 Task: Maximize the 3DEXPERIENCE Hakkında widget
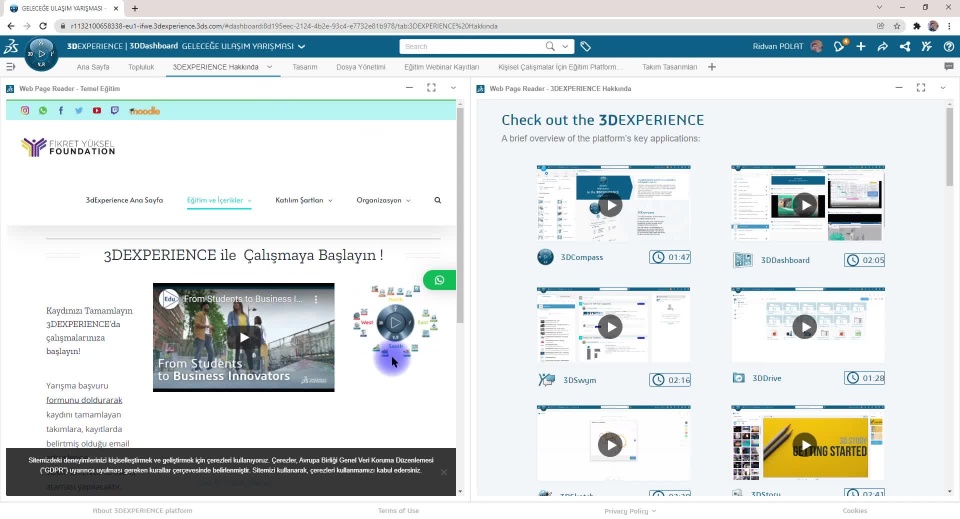921,88
